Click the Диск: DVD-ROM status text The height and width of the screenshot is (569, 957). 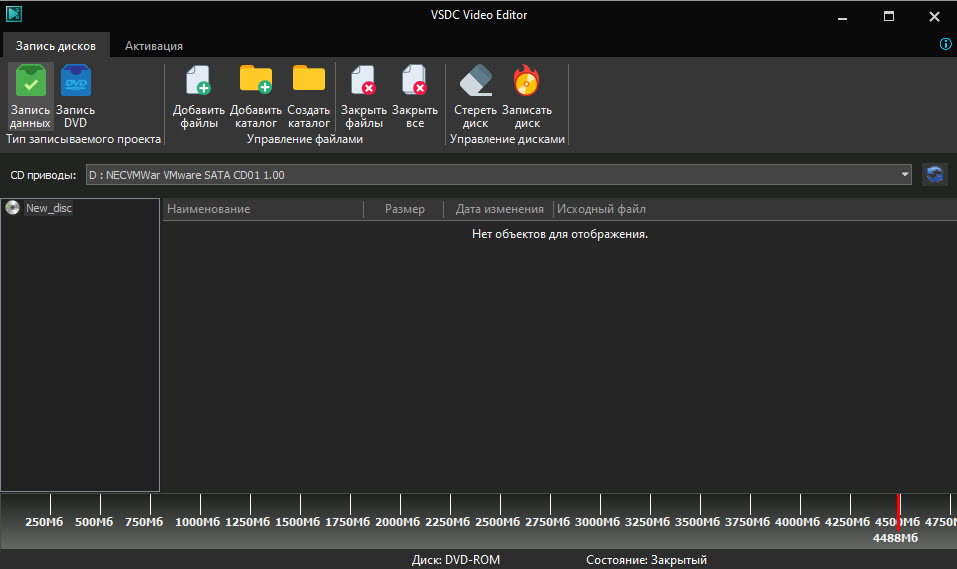click(456, 560)
